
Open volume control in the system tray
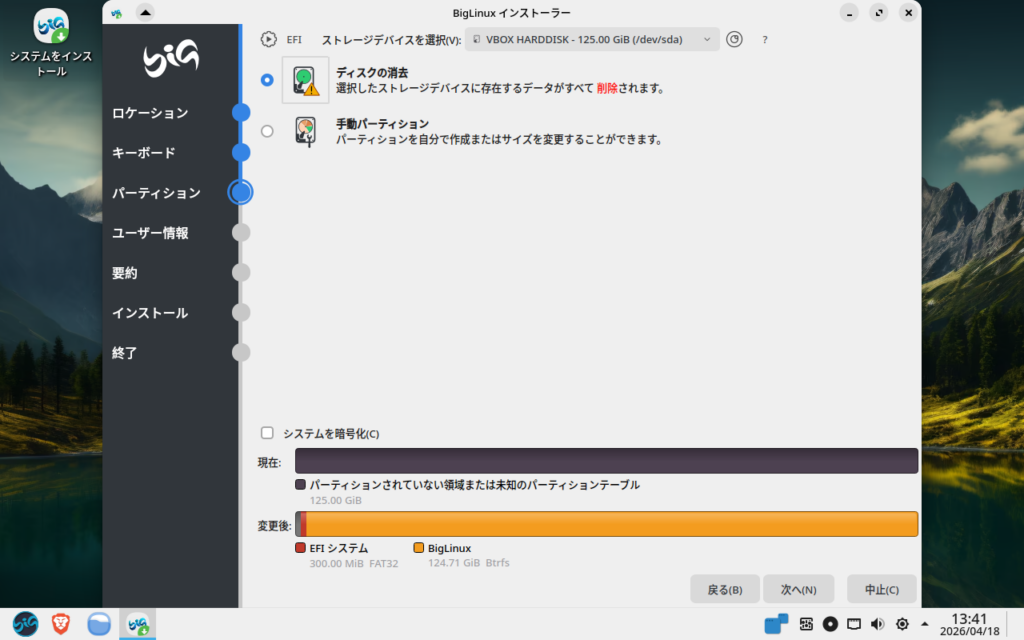click(x=878, y=624)
